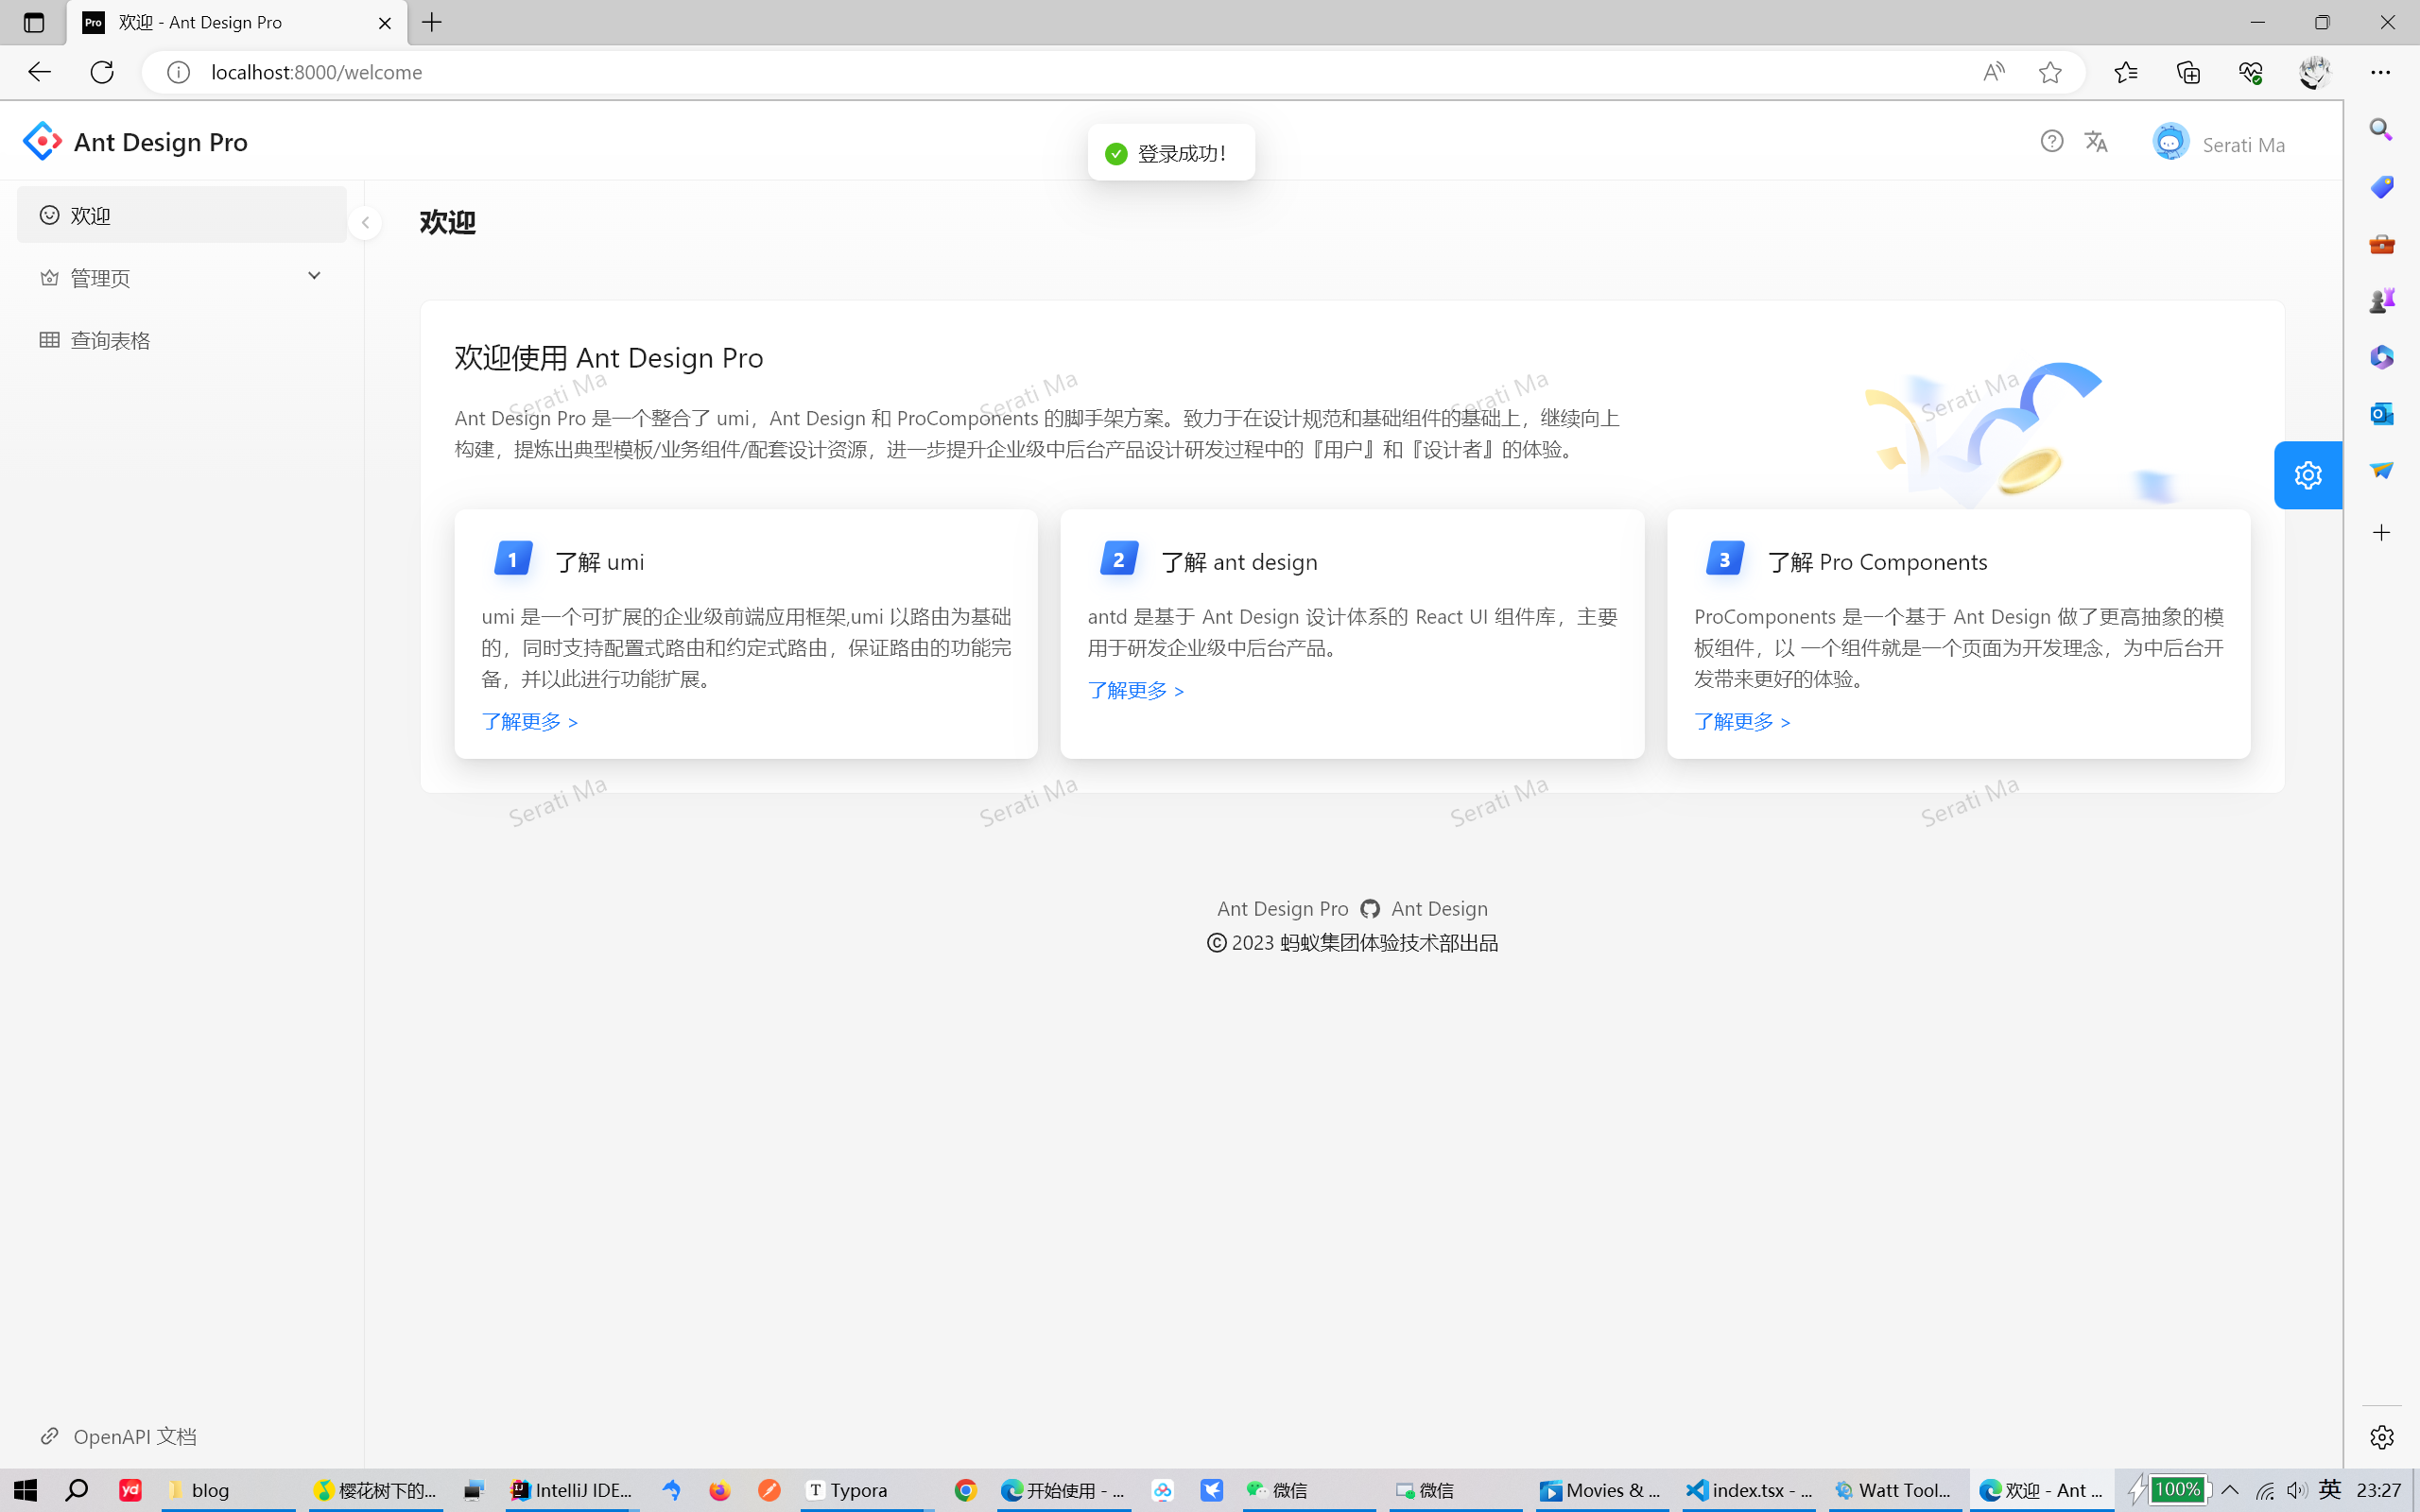Collapse the sidebar with the arrow handle

click(x=365, y=222)
